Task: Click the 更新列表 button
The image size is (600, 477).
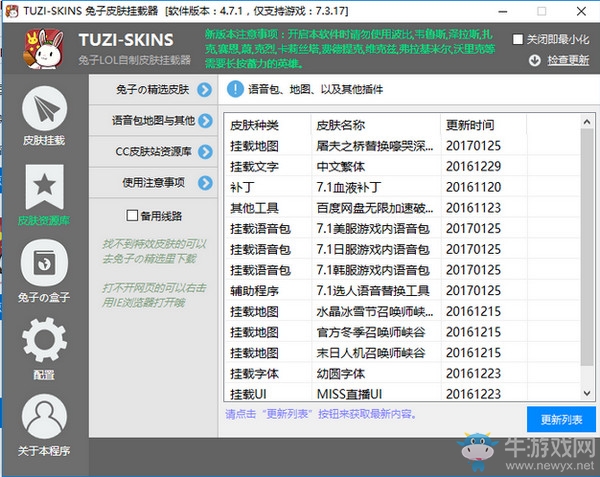Action: click(561, 419)
